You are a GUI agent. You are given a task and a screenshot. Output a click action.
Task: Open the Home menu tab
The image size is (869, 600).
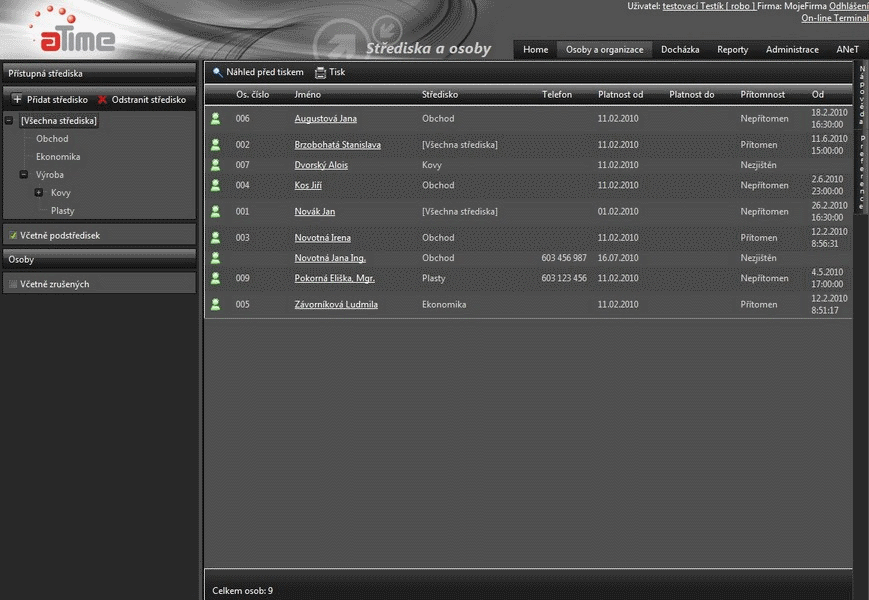[535, 49]
